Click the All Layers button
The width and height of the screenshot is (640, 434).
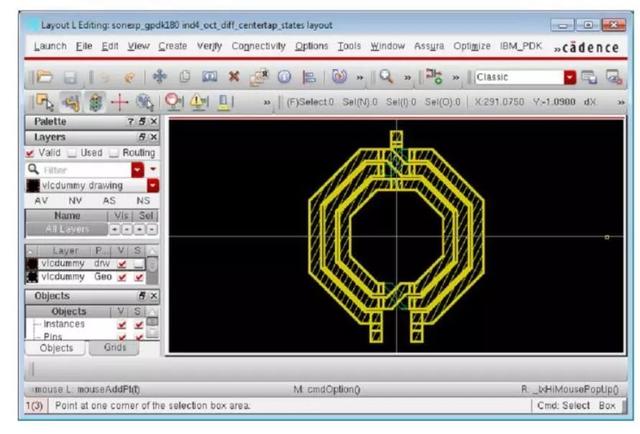67,229
